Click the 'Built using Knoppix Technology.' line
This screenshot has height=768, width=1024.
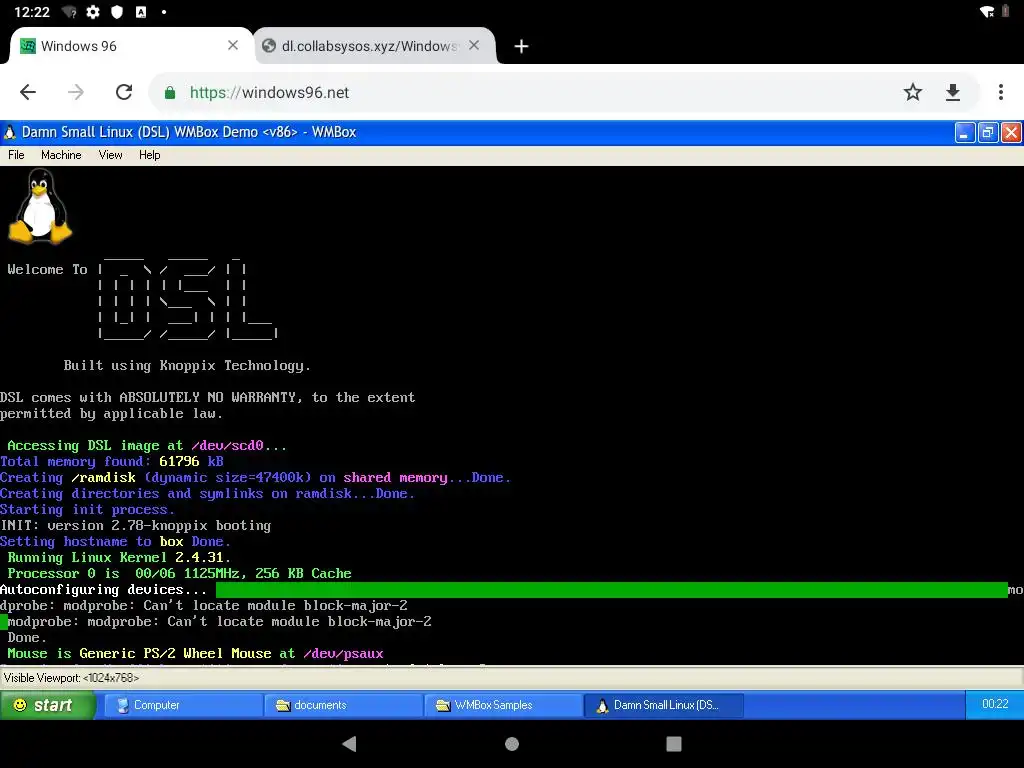[187, 366]
